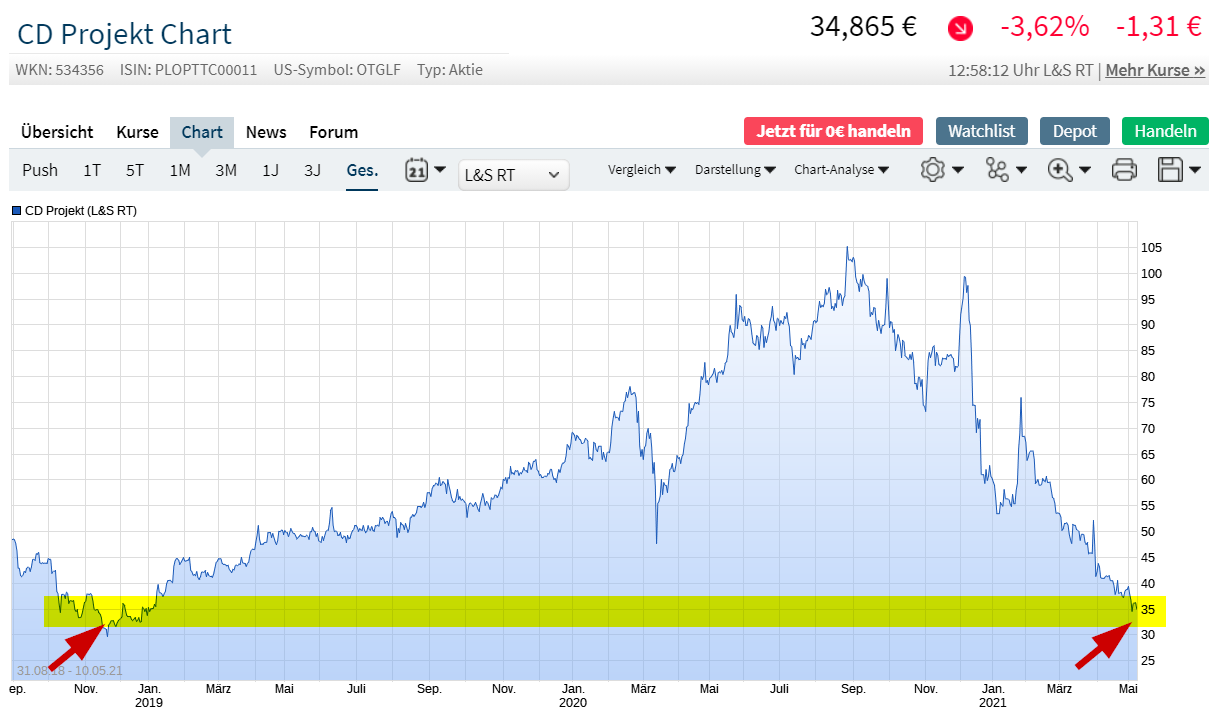Click the Typ: Aktie text
1215x714 pixels.
[450, 70]
